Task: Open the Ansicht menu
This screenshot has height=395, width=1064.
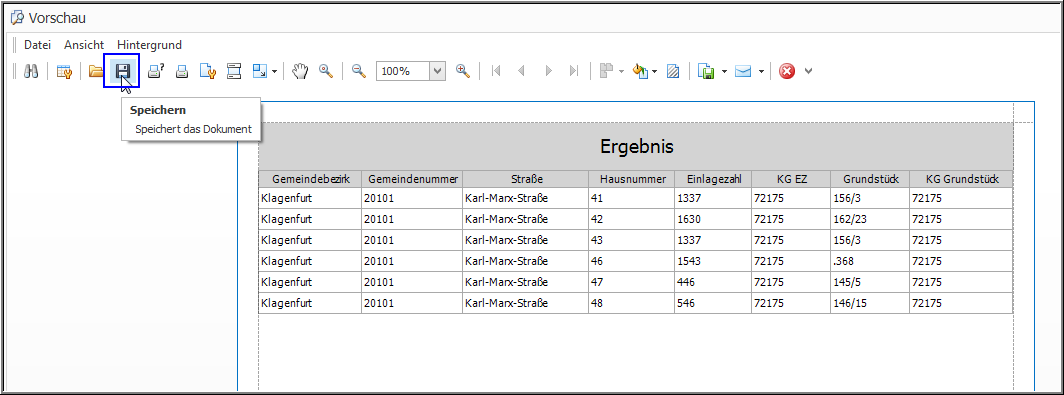Action: 84,45
